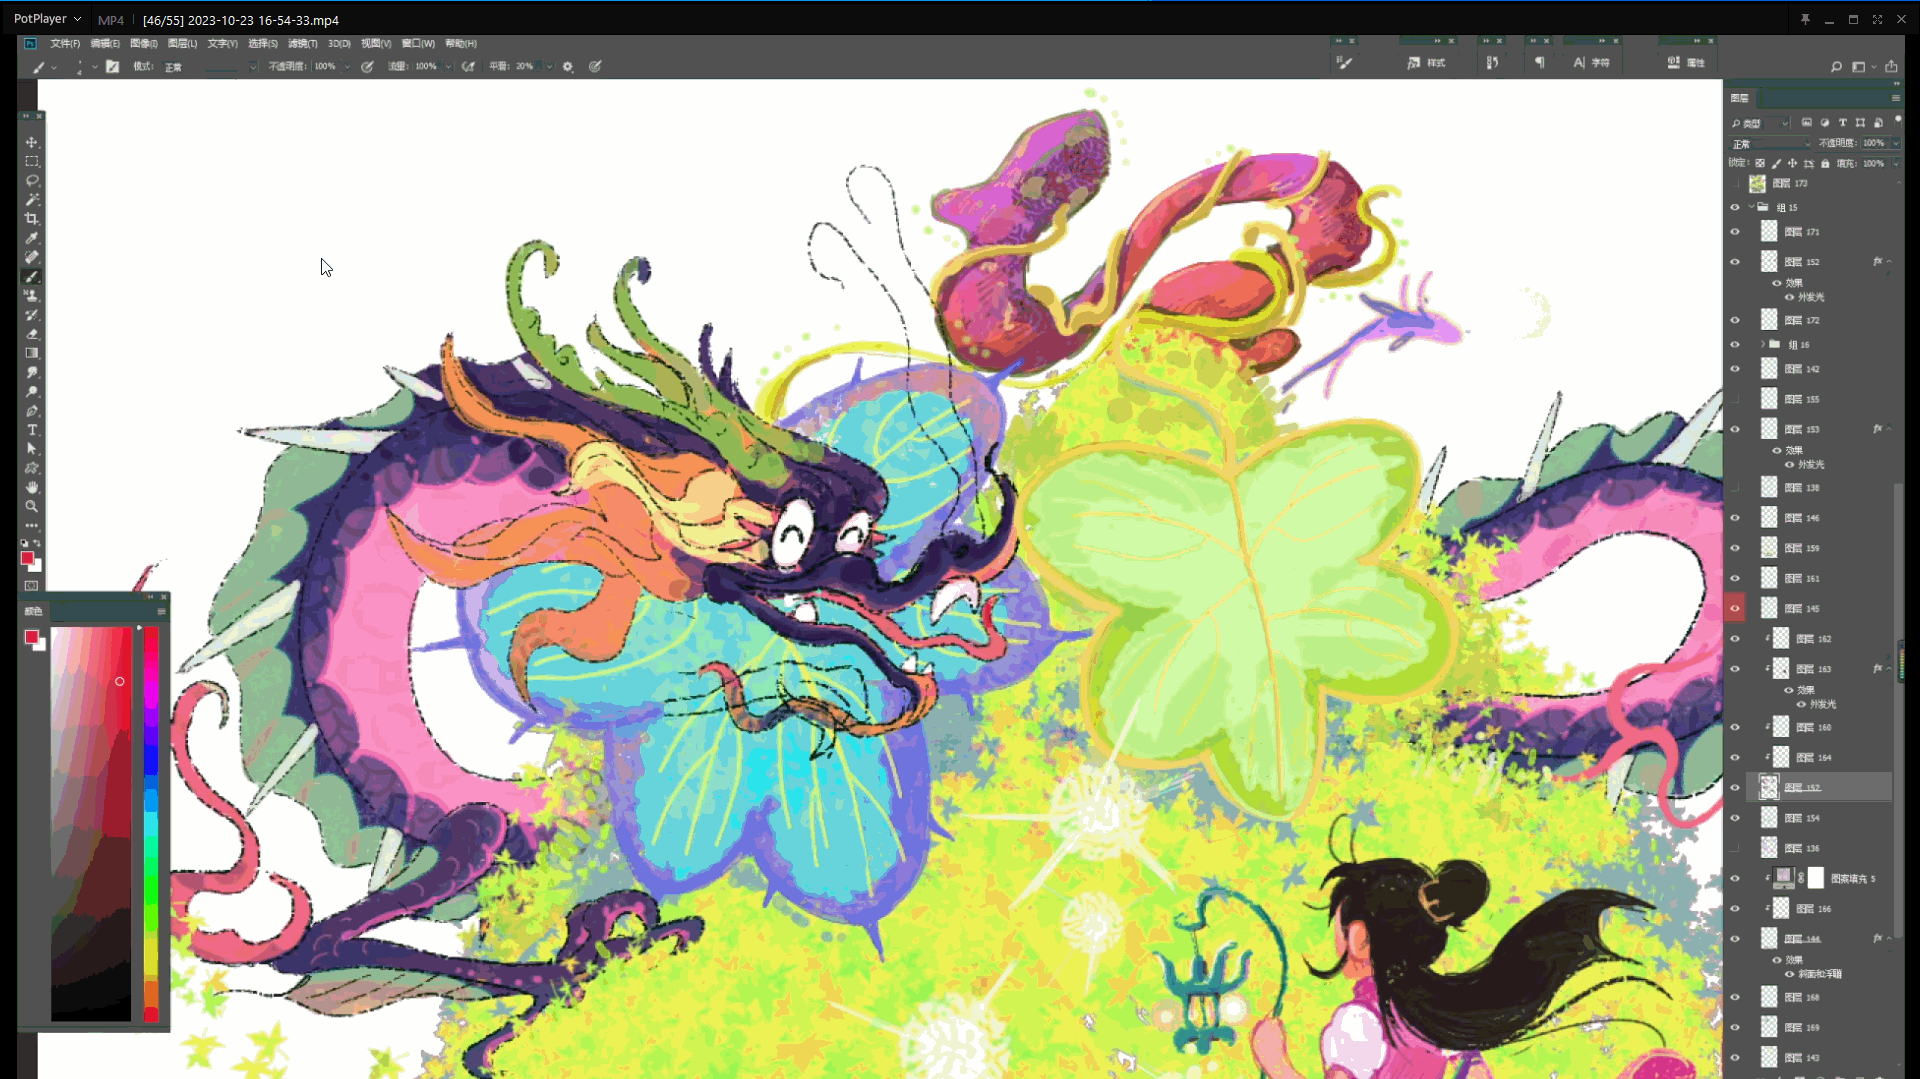
Task: Open the 窗口(W) menu
Action: coord(418,44)
